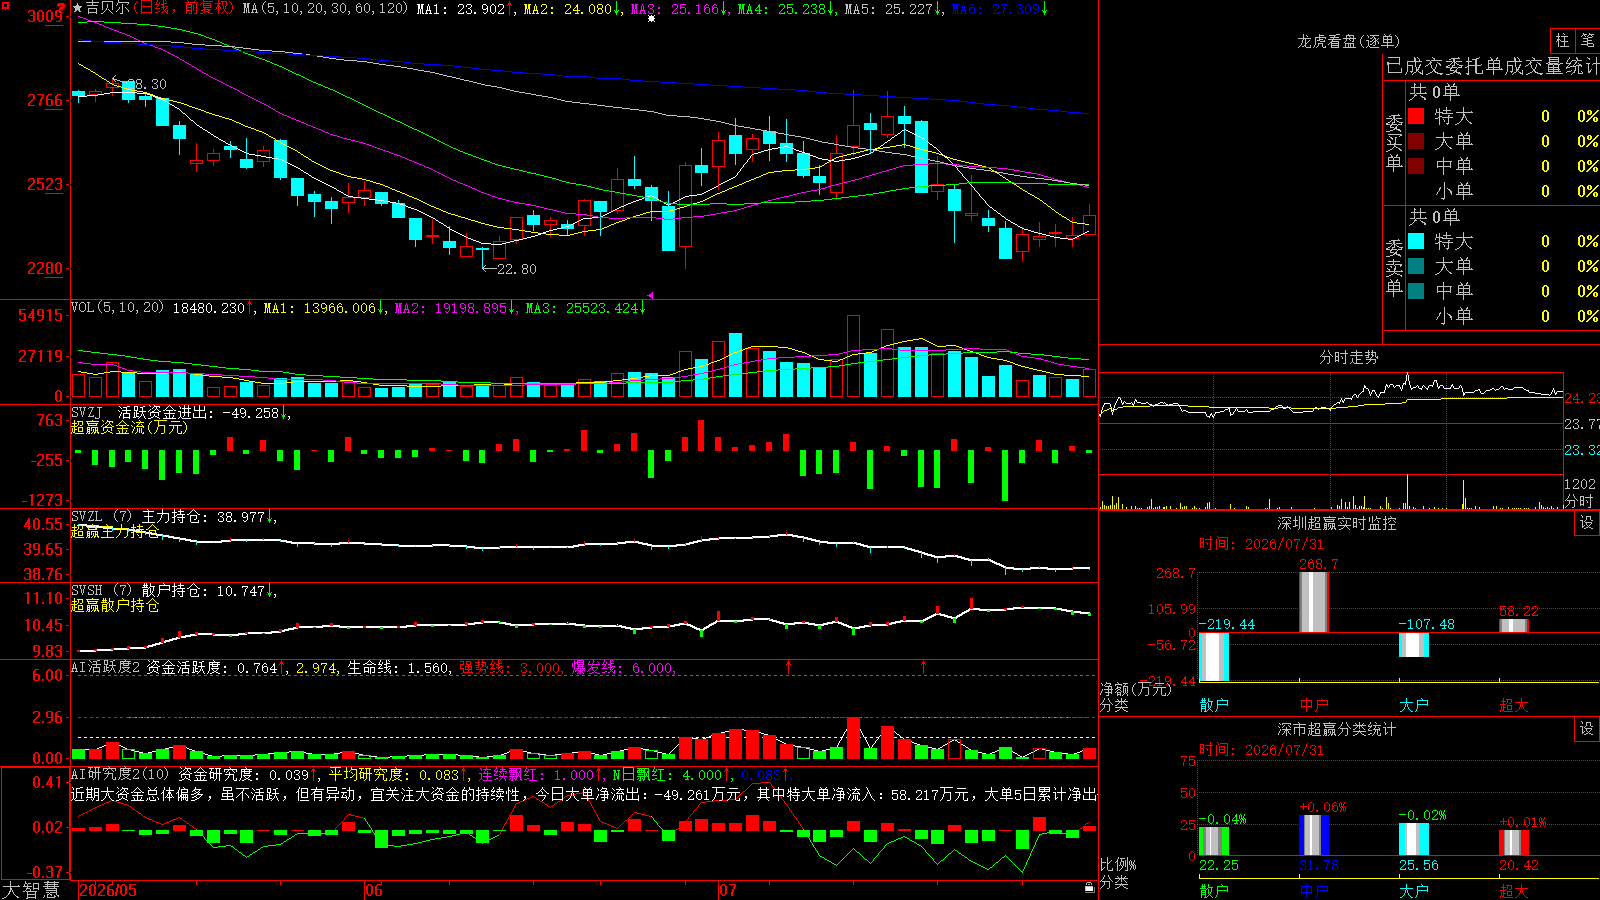The image size is (1600, 900).
Task: Click the 深圳超赢实时监控 panel title
Action: 1336,523
